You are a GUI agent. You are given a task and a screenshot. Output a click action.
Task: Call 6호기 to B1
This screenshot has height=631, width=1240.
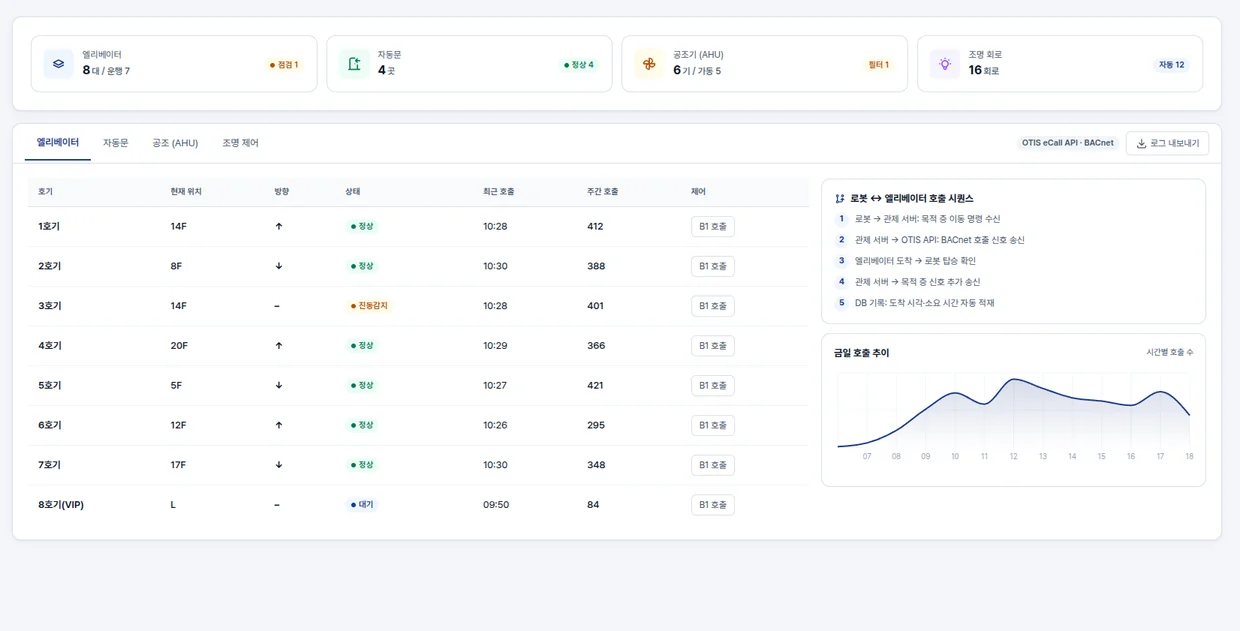(713, 425)
